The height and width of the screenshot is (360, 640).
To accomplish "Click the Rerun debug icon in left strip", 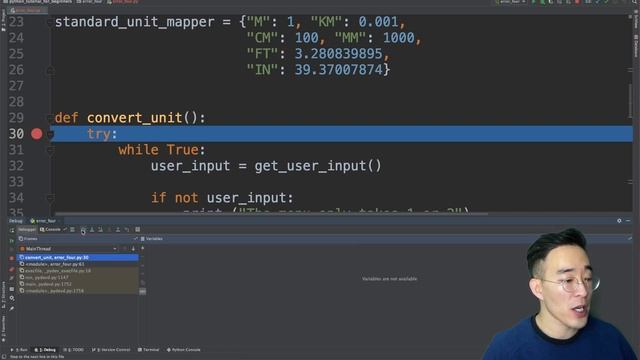I will 12,231.
